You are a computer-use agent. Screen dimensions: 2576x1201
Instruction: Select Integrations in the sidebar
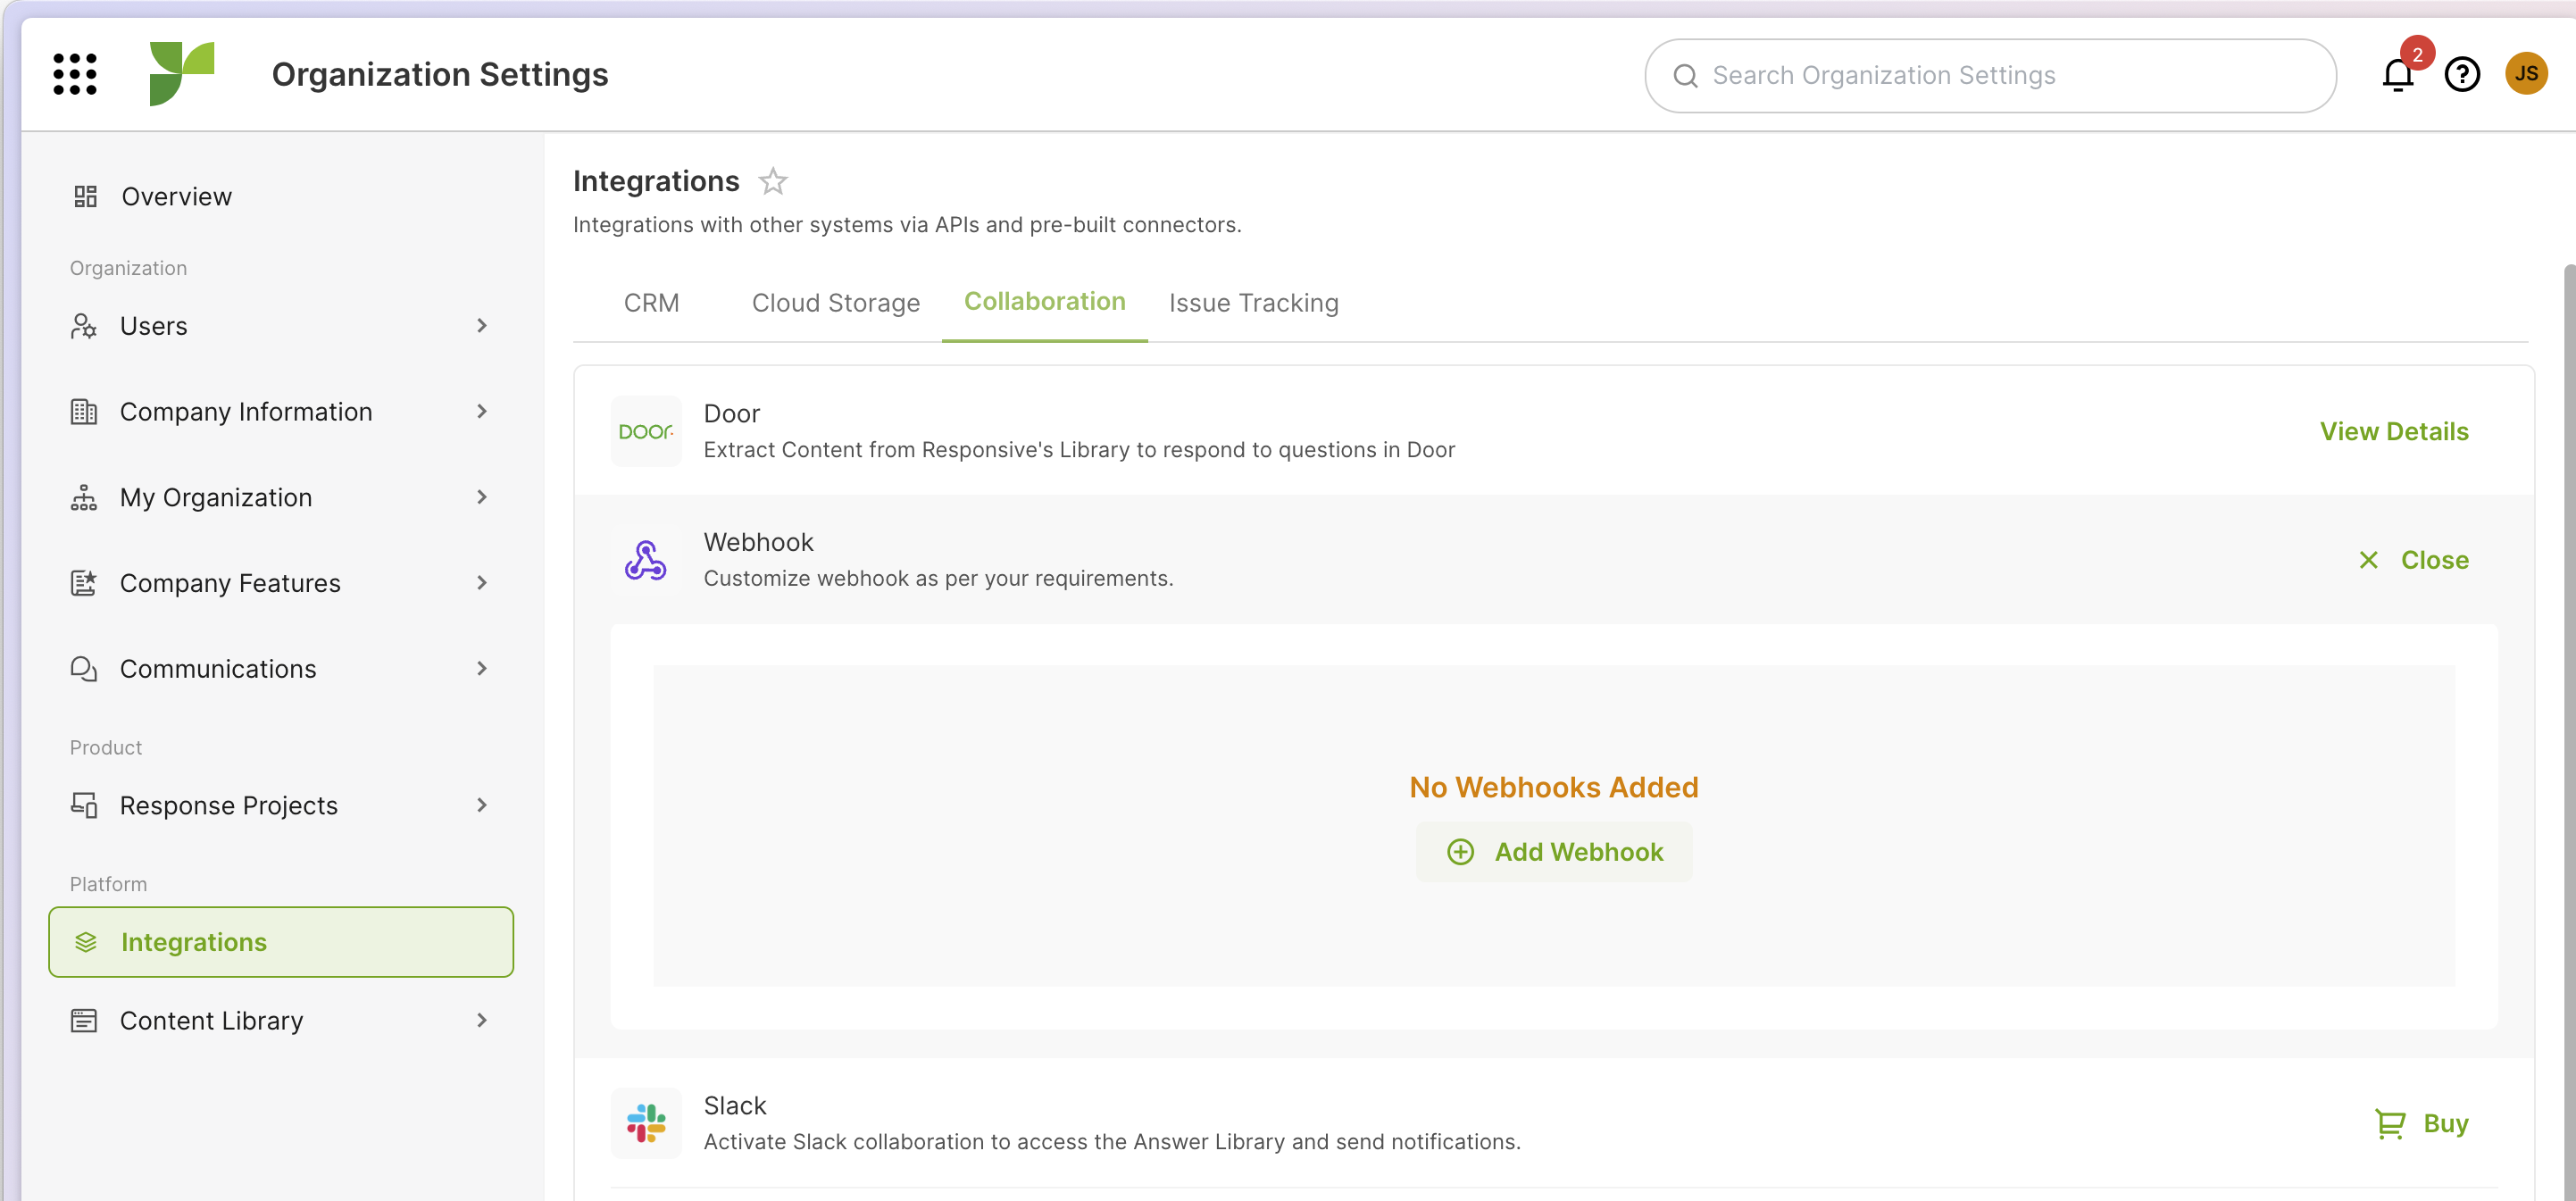coord(281,942)
